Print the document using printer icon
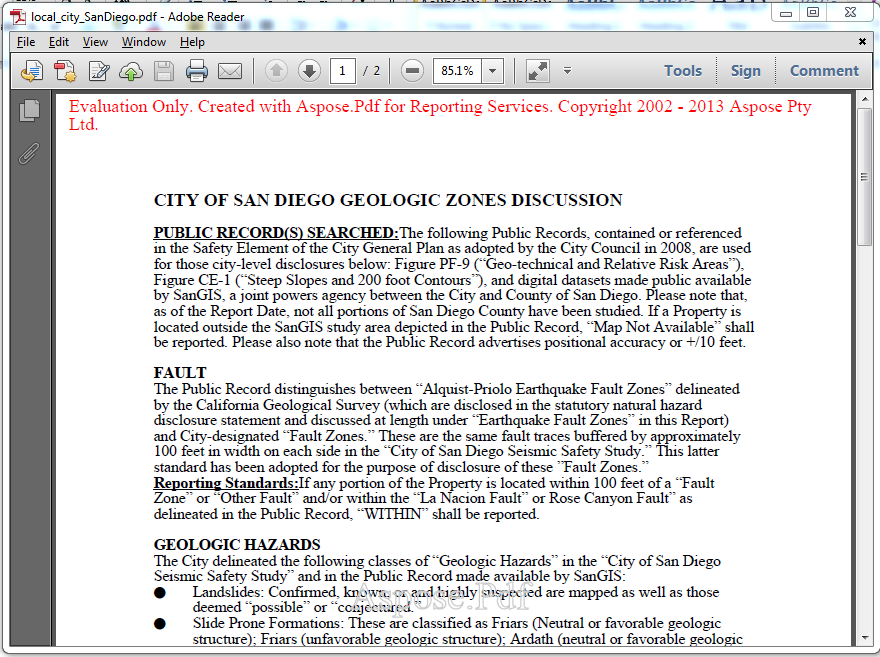Image resolution: width=880 pixels, height=657 pixels. 197,71
